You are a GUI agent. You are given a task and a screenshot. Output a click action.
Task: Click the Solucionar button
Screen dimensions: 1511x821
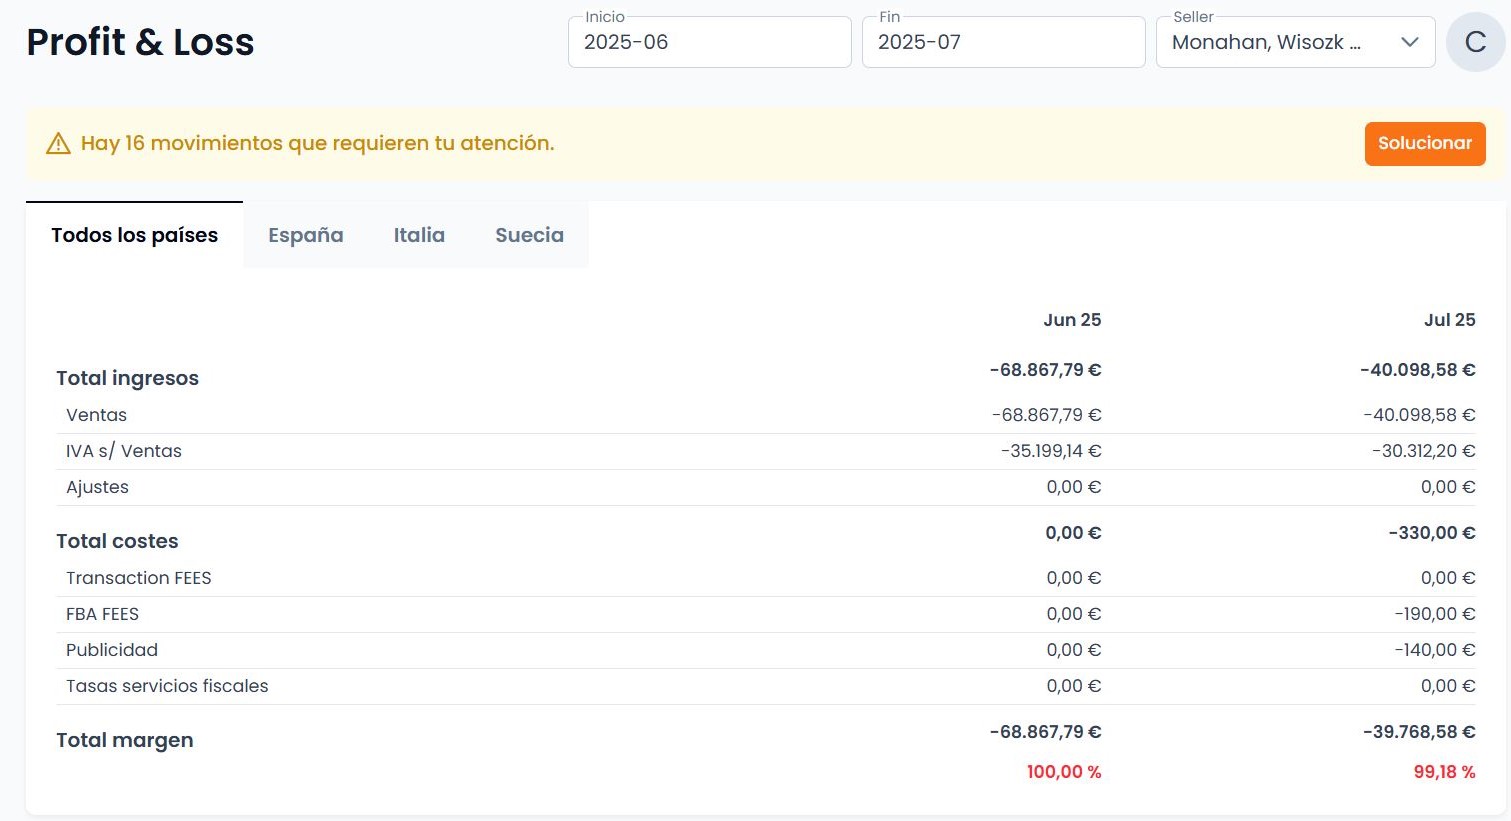click(1425, 143)
